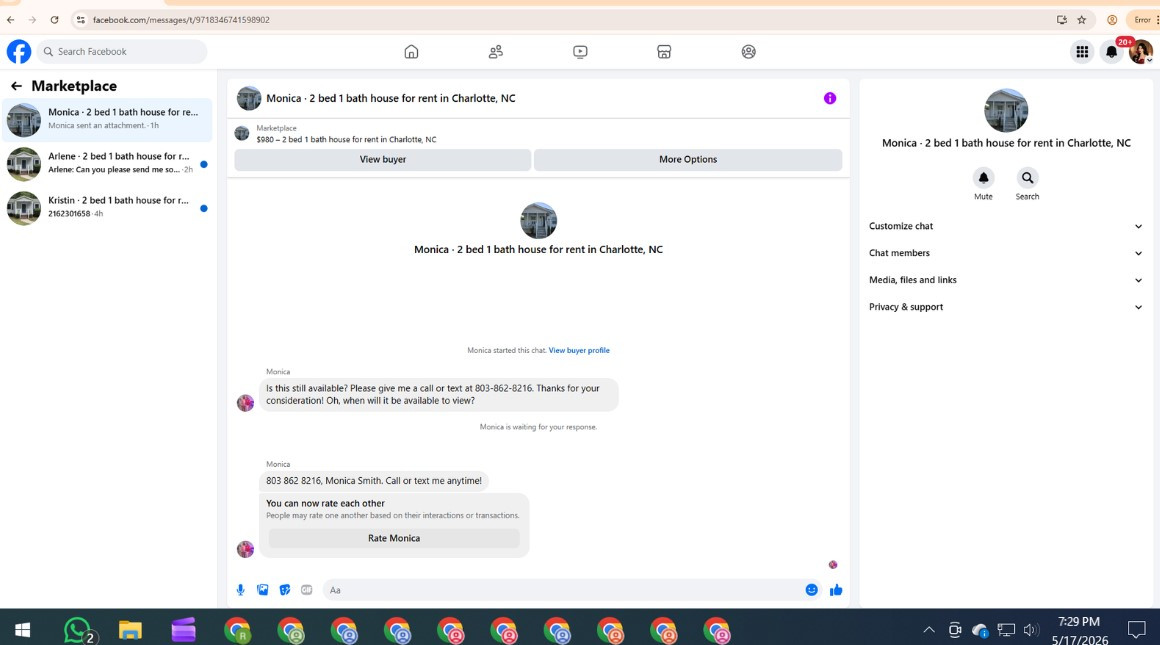Screen dimensions: 1160x645
Task: Click the large house photo in right panel
Action: click(x=1006, y=110)
